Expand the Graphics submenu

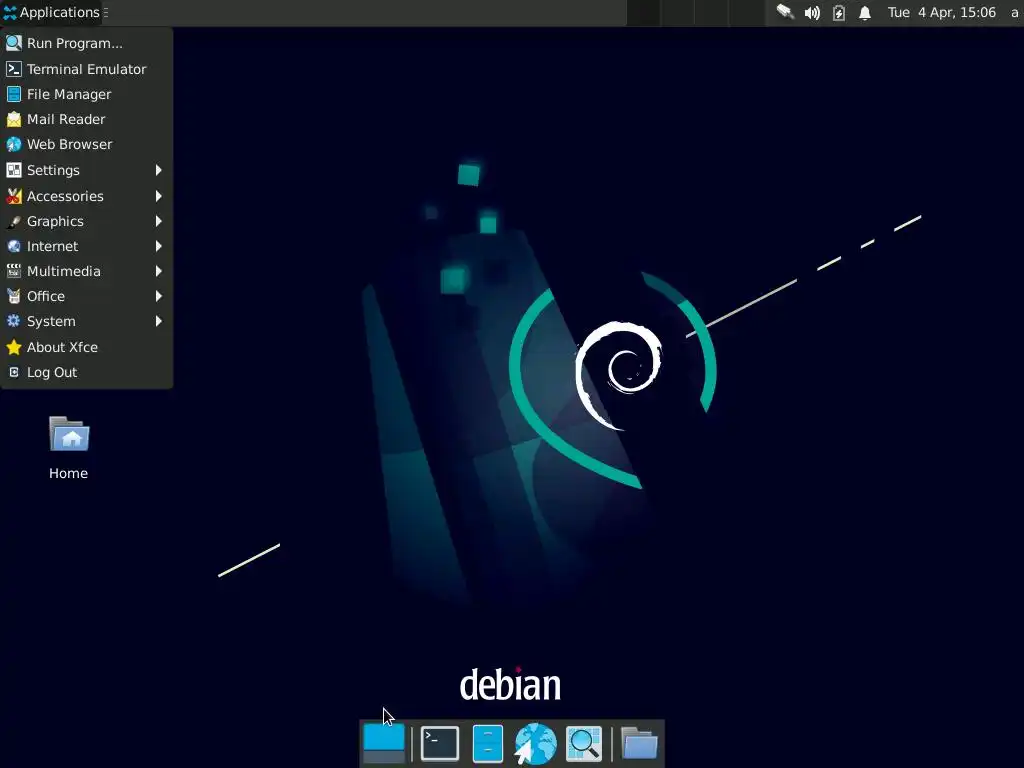click(86, 221)
